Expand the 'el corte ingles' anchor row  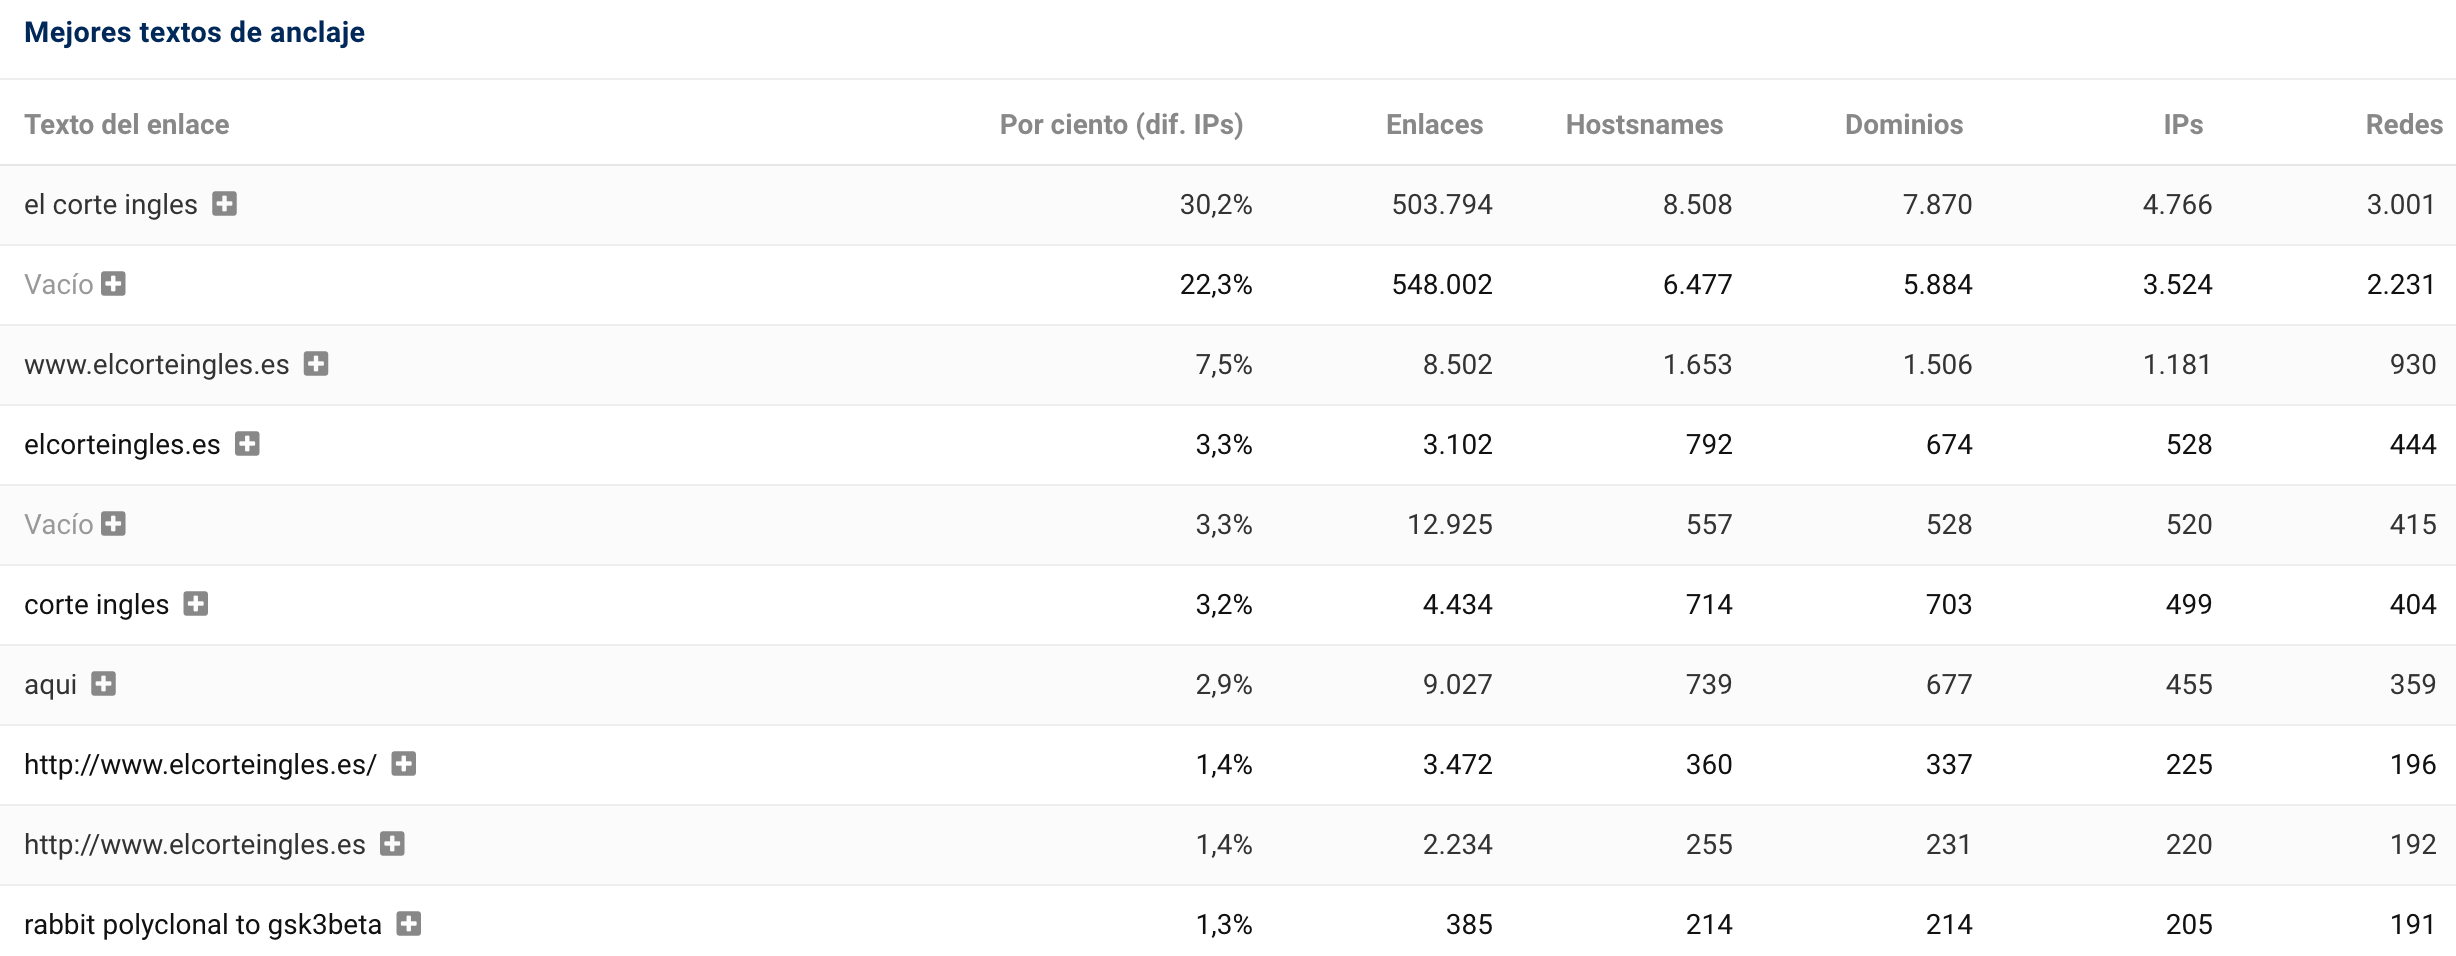tap(225, 204)
